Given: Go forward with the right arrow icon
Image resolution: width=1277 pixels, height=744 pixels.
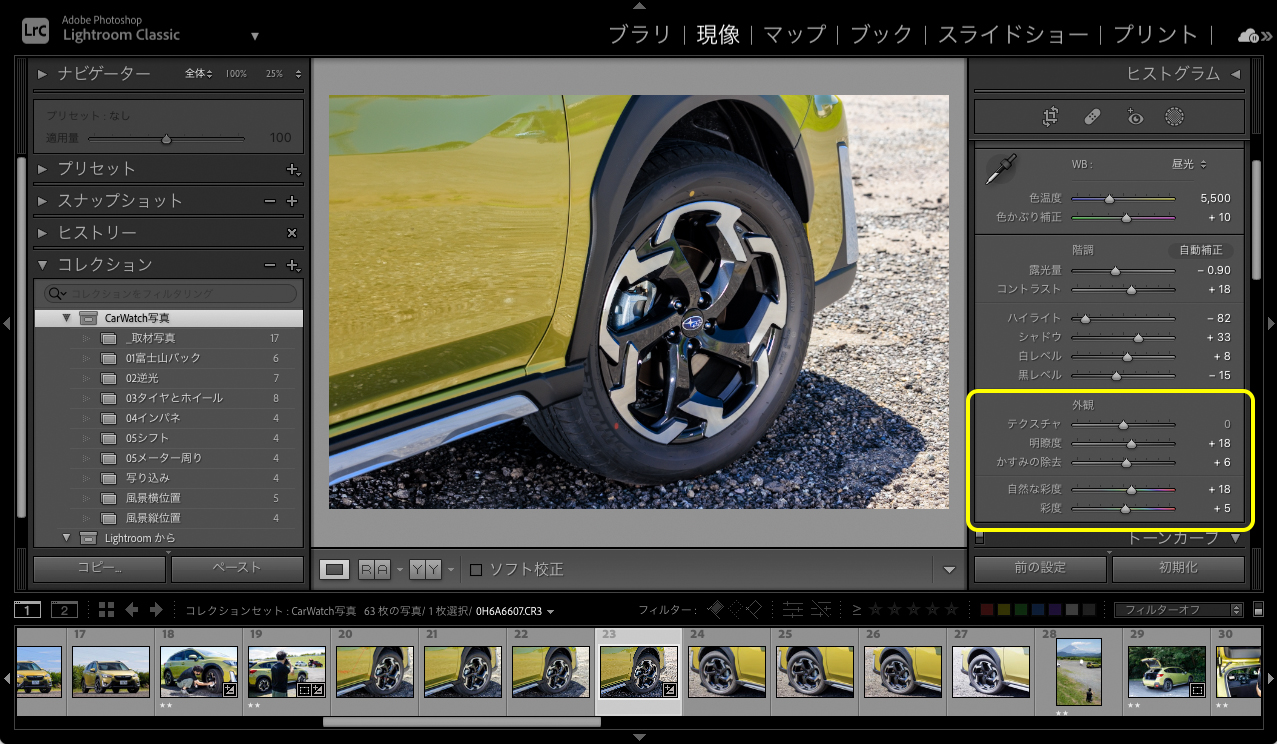Looking at the screenshot, I should point(156,610).
